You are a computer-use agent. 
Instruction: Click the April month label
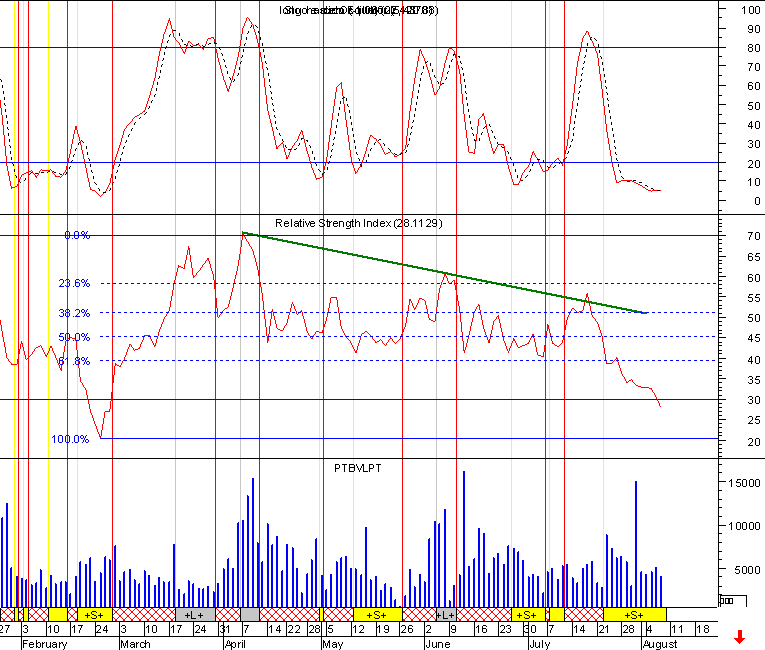235,644
